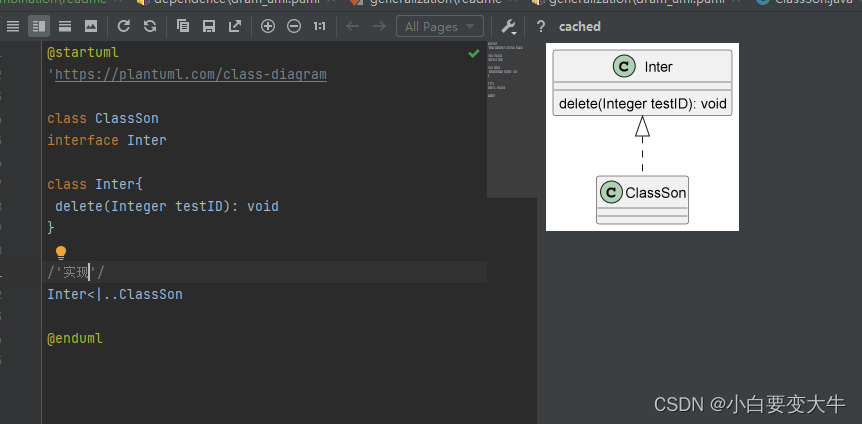Select the ClassSon box in diagram
Viewport: 862px width, 424px height.
point(642,200)
